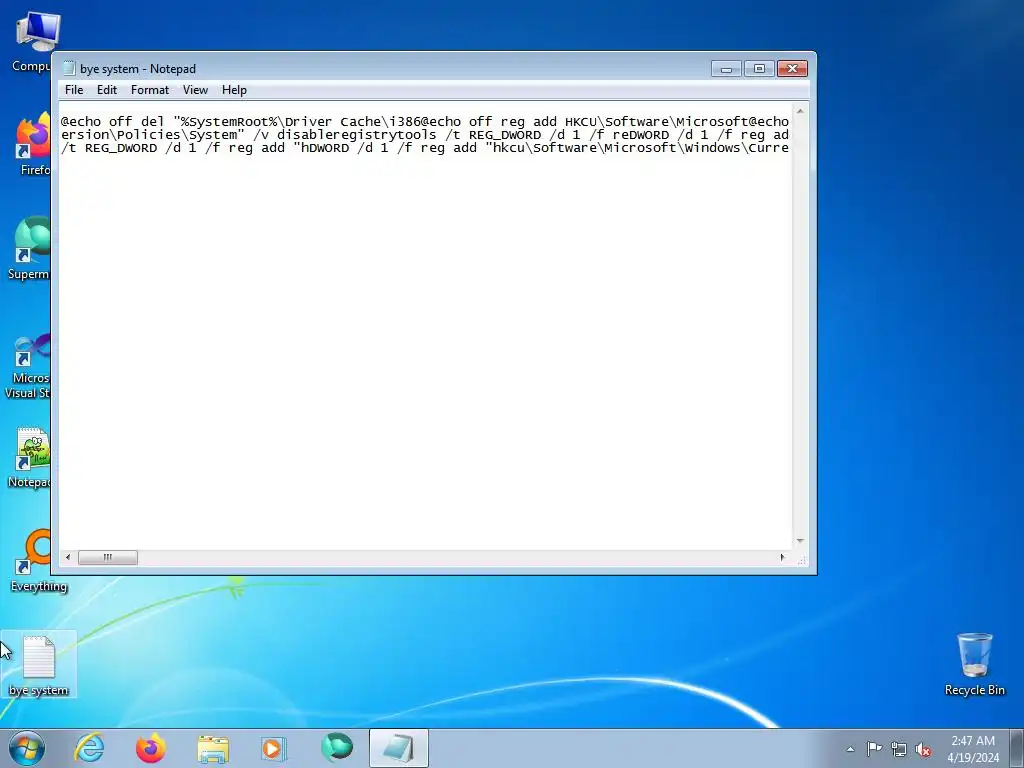
Task: Click the horizontal scrollbar right arrow
Action: pyautogui.click(x=782, y=557)
